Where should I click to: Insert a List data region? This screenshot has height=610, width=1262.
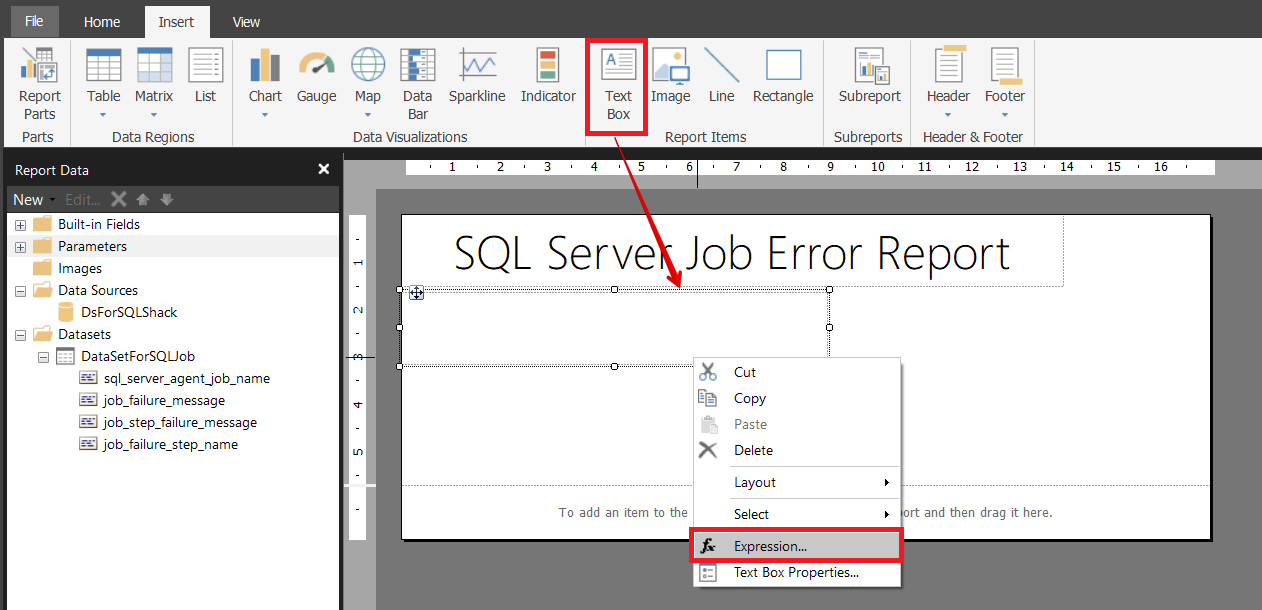coord(205,76)
